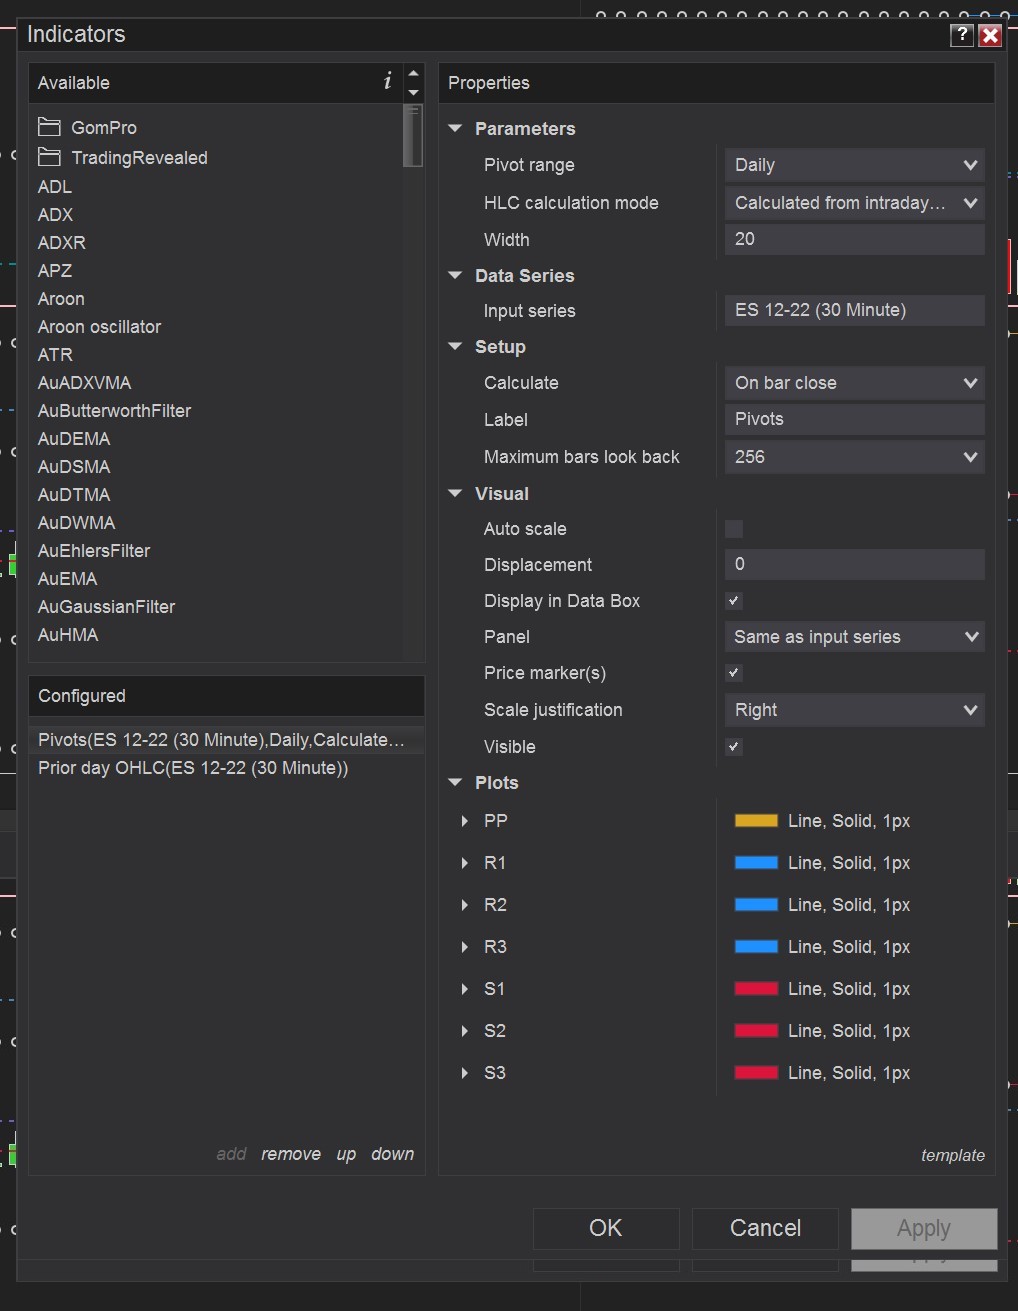Image resolution: width=1018 pixels, height=1311 pixels.
Task: Select the Aroon oscillator indicator
Action: pyautogui.click(x=99, y=327)
